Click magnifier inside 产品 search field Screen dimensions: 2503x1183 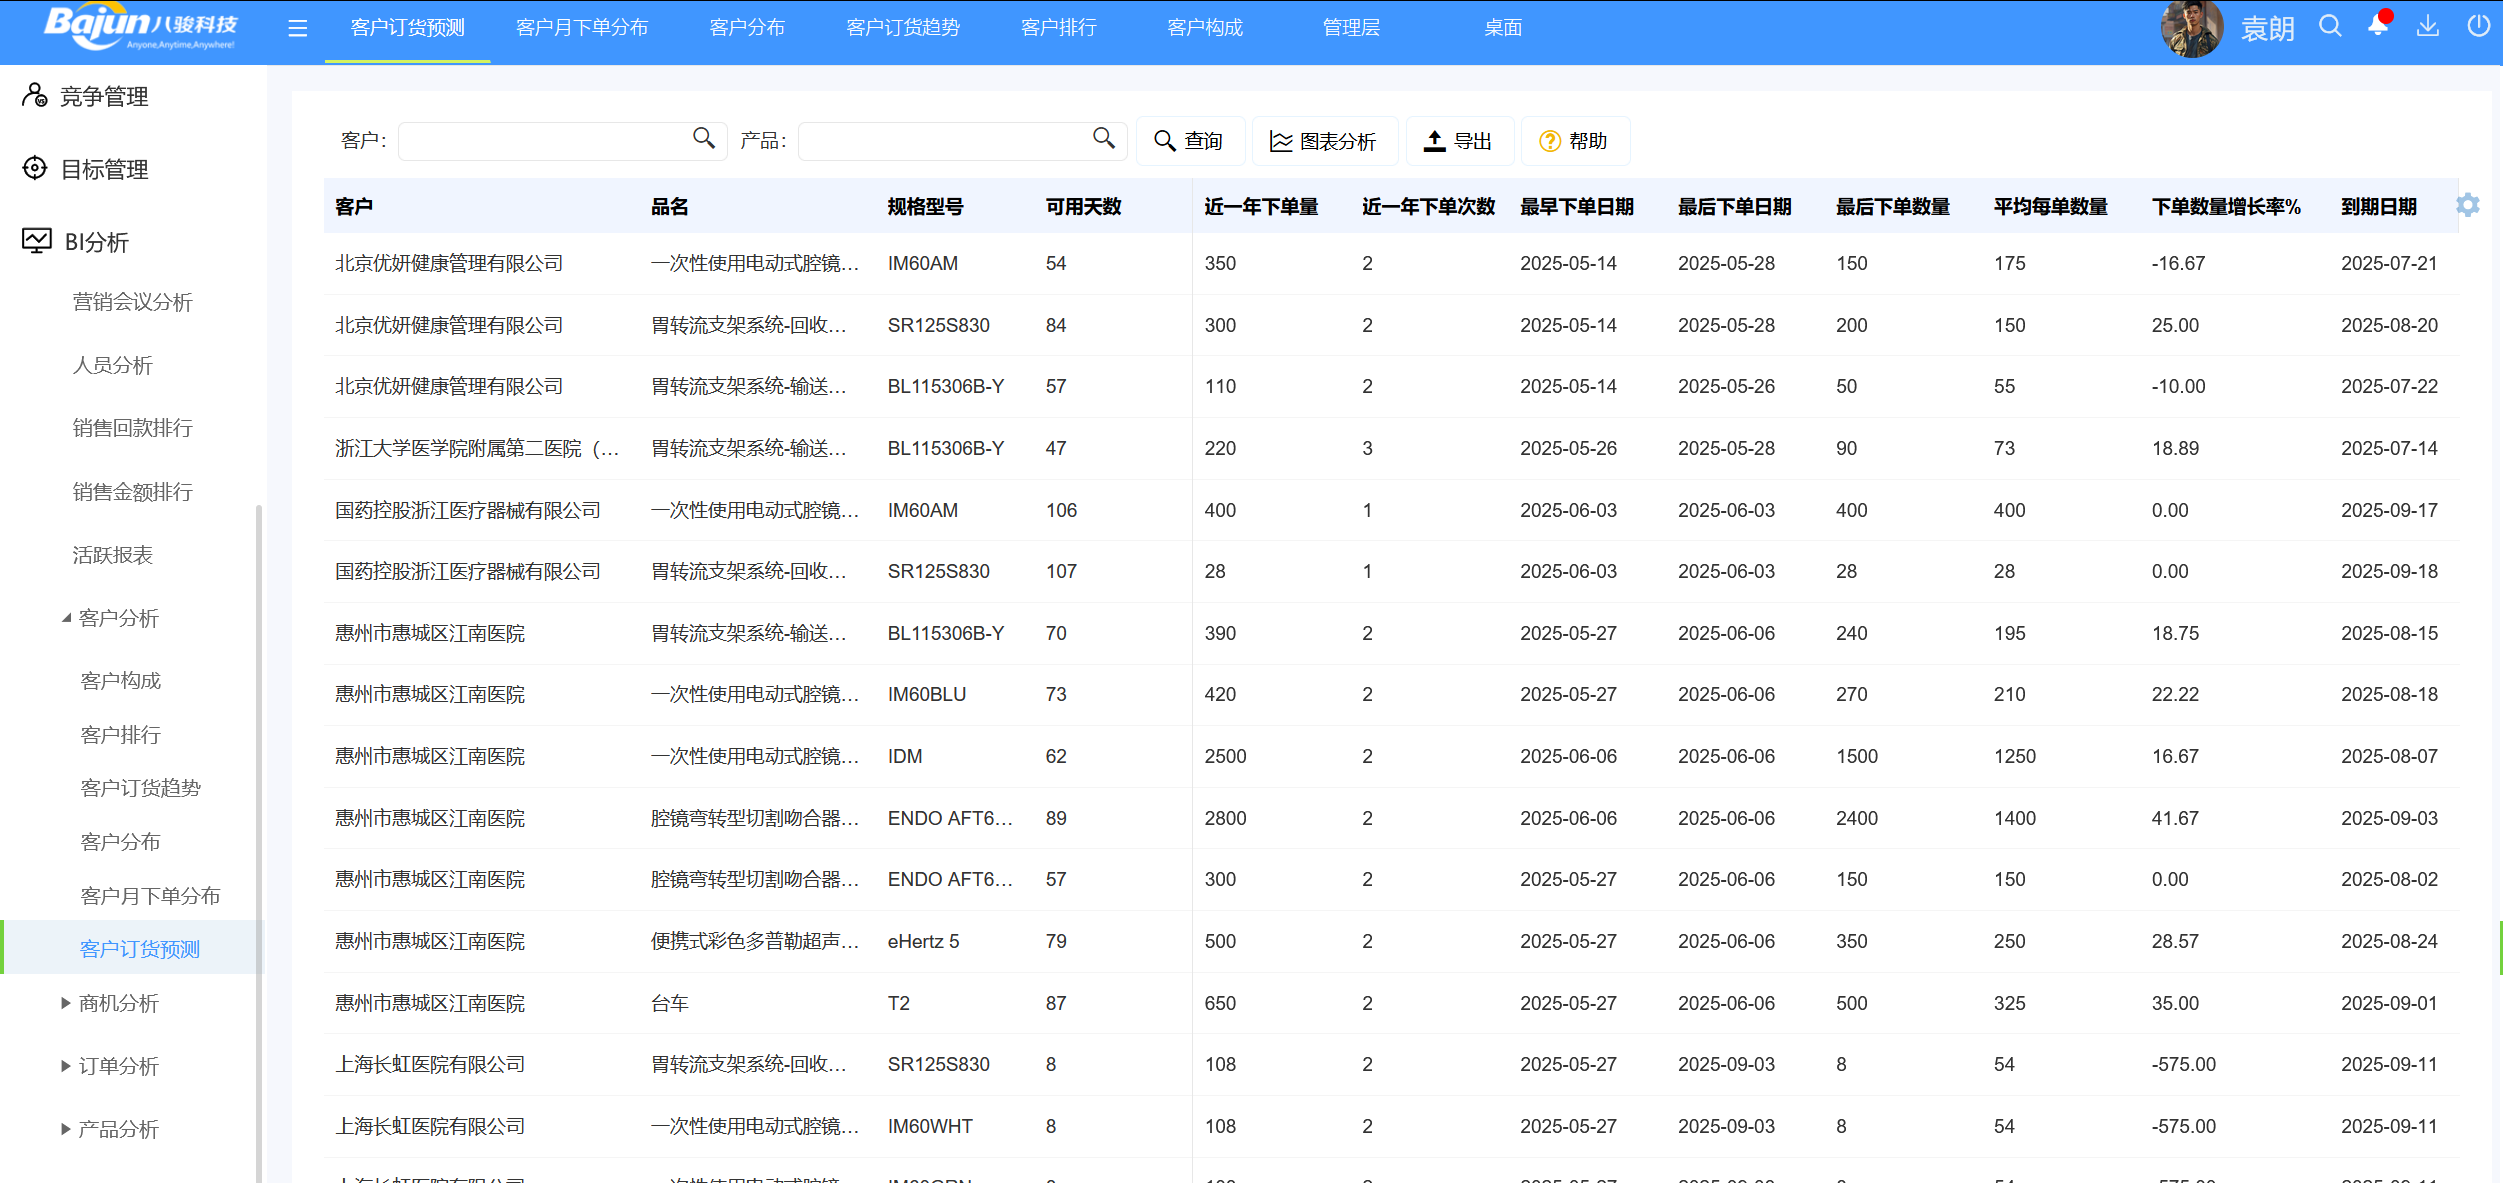(x=1103, y=139)
